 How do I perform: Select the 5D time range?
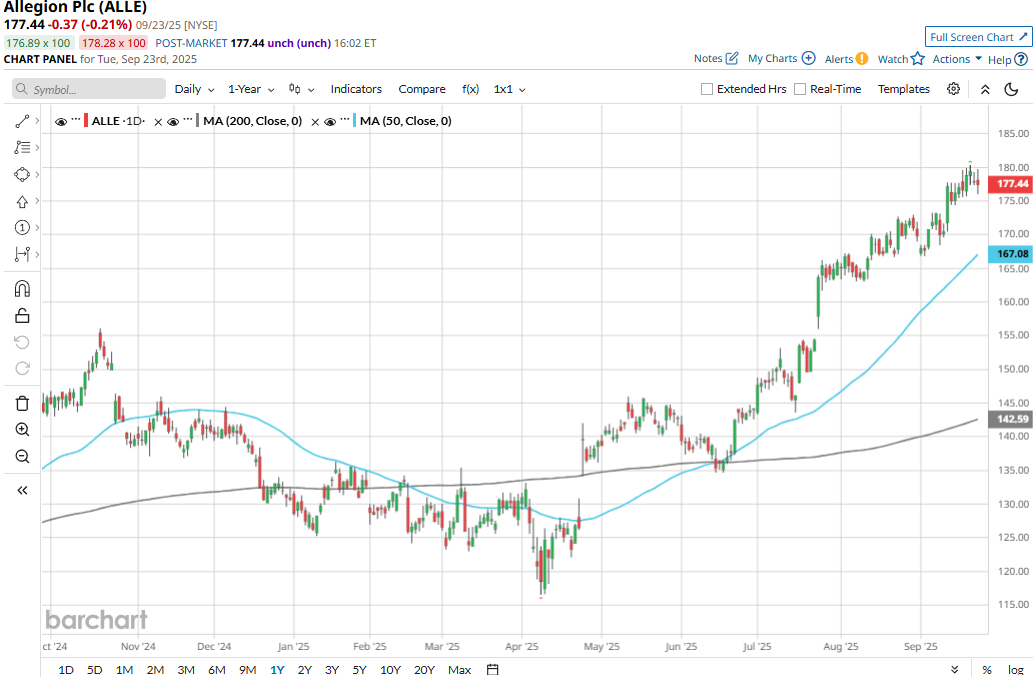pos(95,670)
